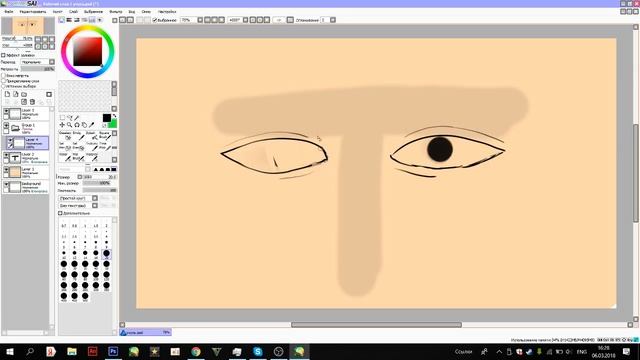The image size is (640, 360).
Task: Hide Layer 5 with its eye icon
Action: coord(6,111)
